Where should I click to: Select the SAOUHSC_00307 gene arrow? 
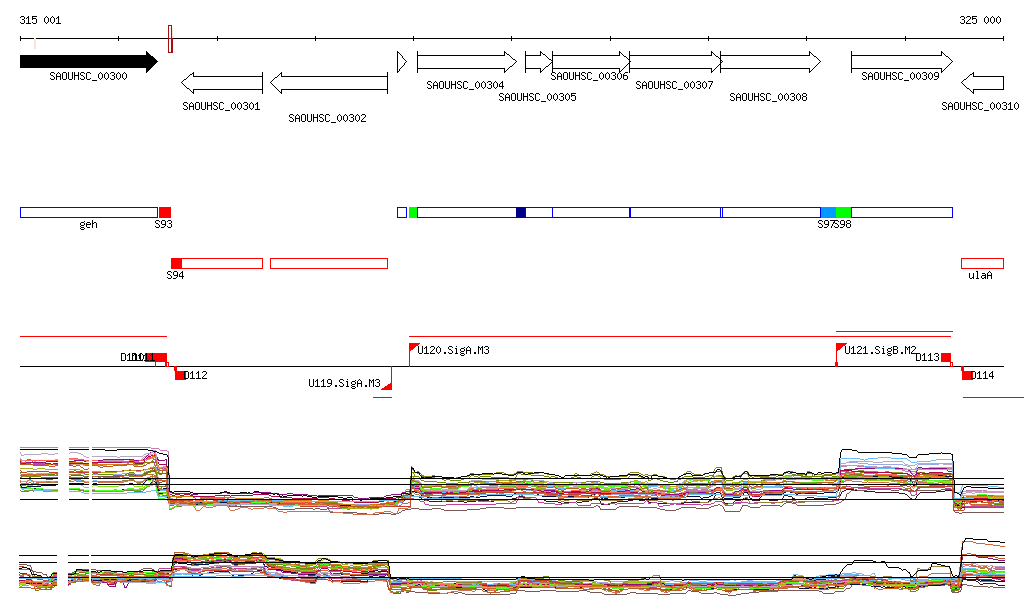tap(675, 62)
